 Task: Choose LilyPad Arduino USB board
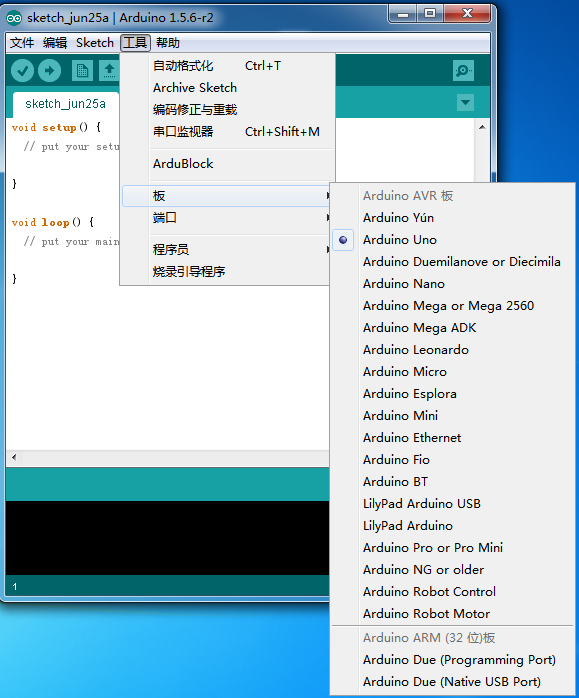click(x=453, y=503)
